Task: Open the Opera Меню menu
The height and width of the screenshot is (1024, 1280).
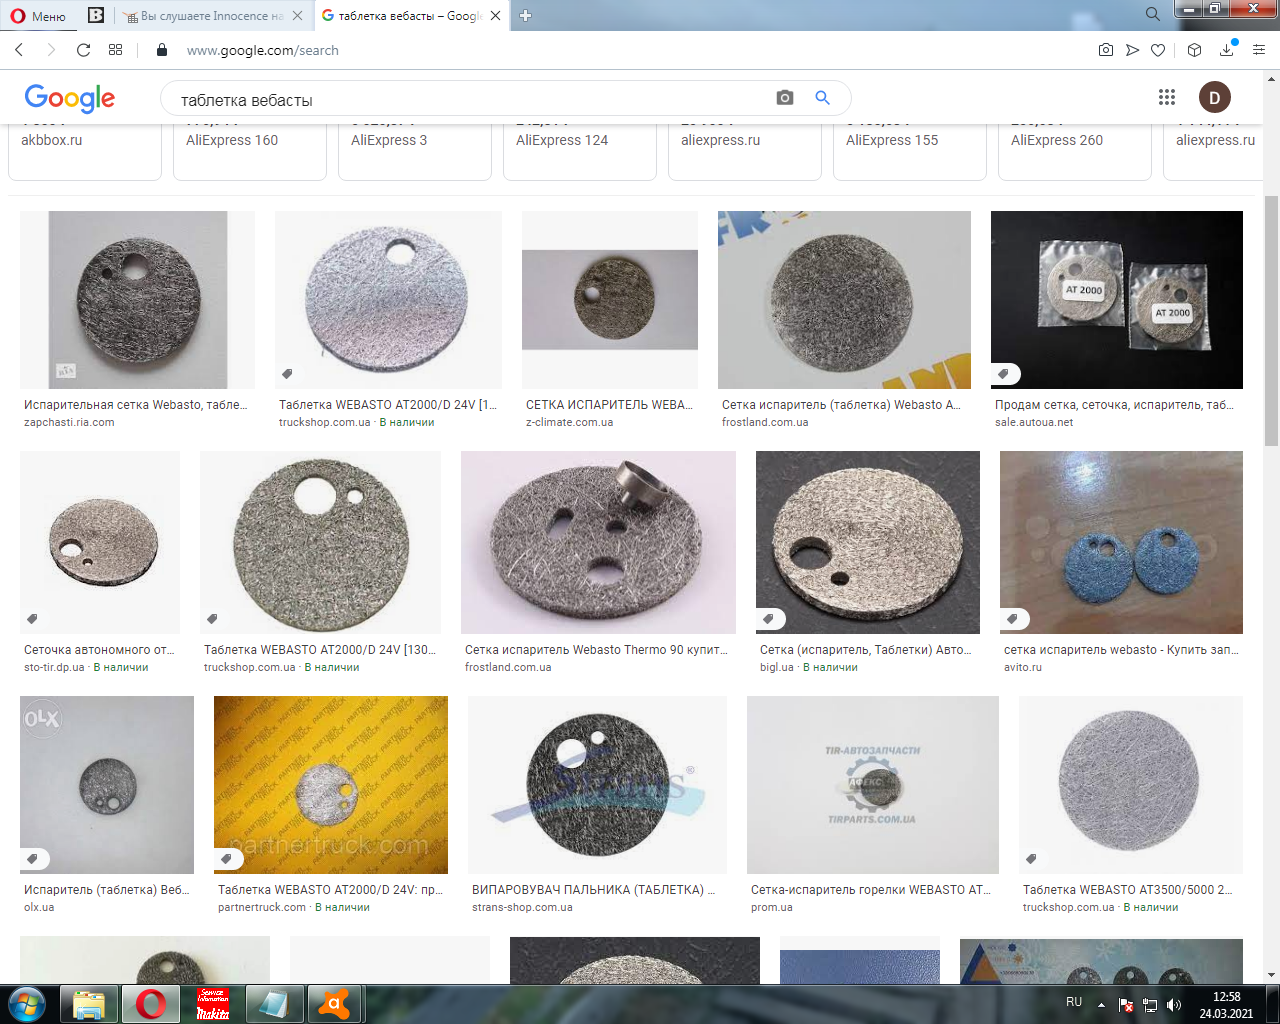Action: (x=38, y=16)
